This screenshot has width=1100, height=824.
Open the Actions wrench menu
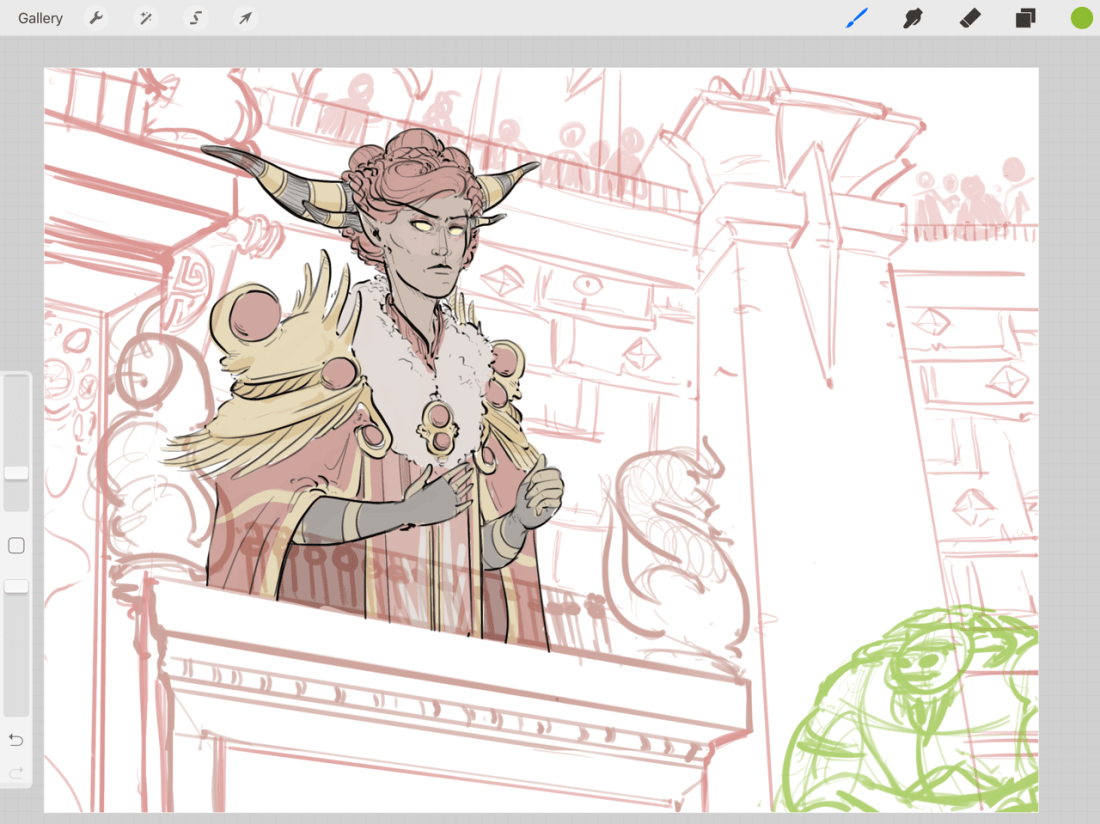click(96, 18)
